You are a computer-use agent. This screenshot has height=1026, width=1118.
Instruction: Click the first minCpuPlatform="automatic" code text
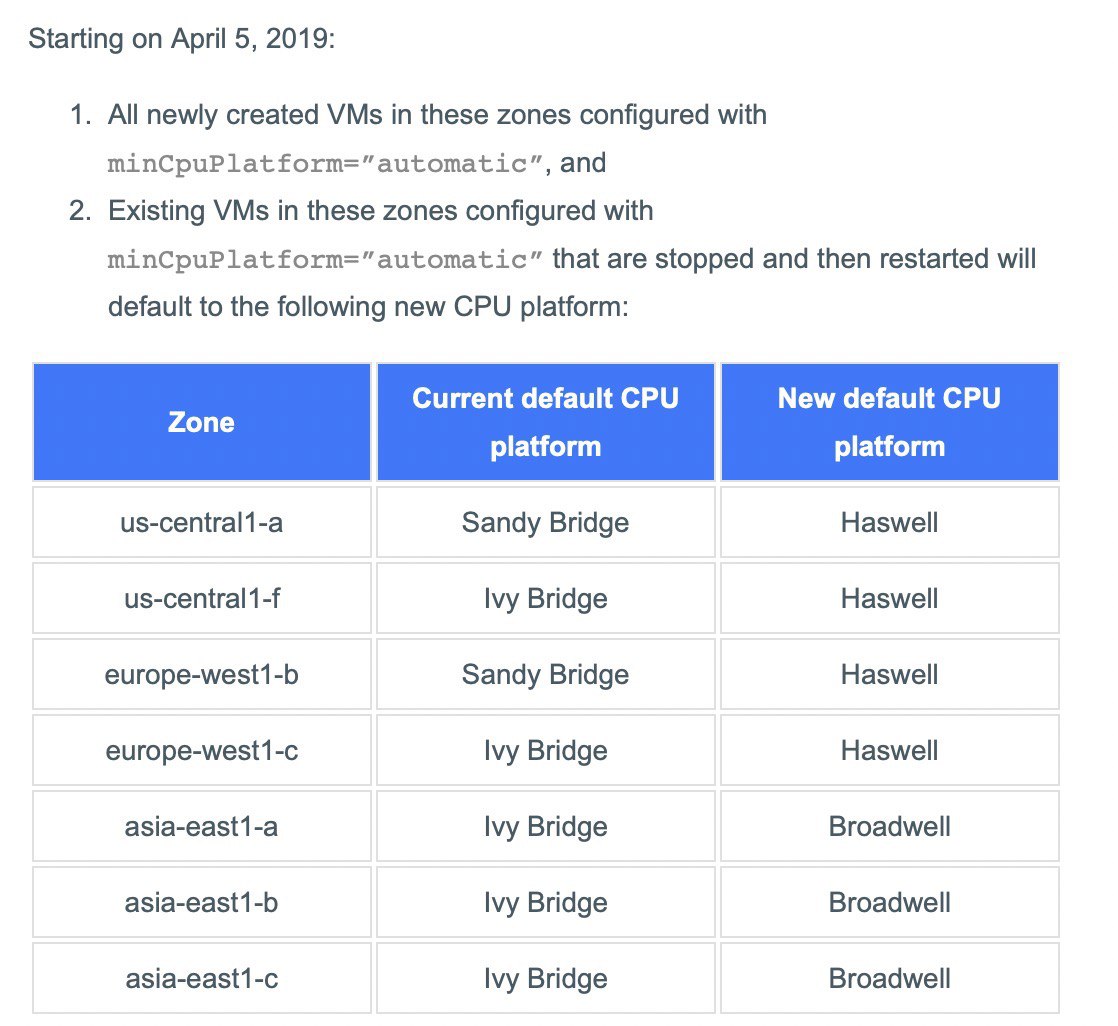coord(326,163)
